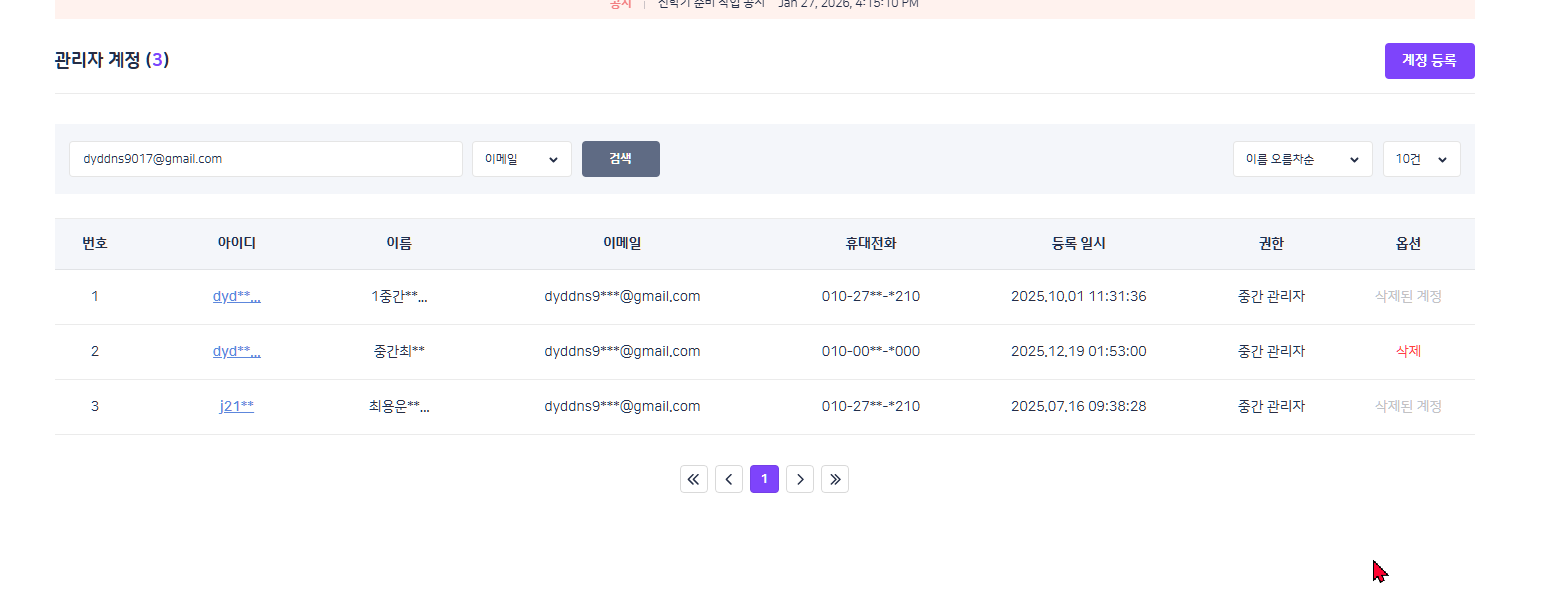The image size is (1565, 603).
Task: Click the 아이디 column header
Action: 236,243
